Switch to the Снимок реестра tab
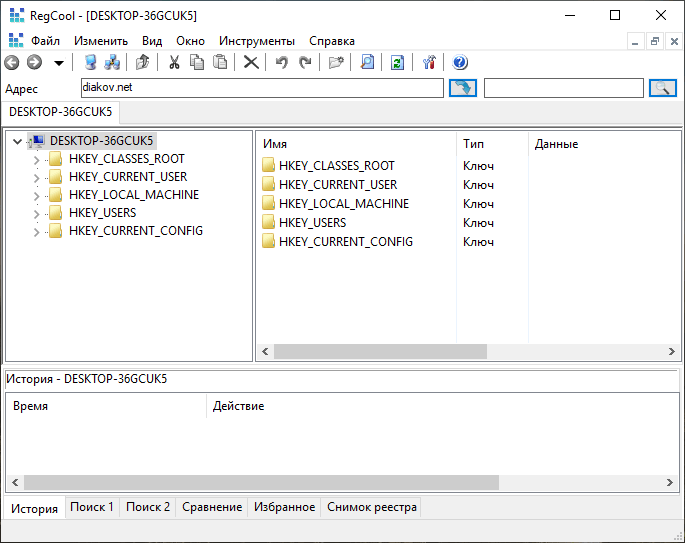The width and height of the screenshot is (685, 543). click(372, 507)
